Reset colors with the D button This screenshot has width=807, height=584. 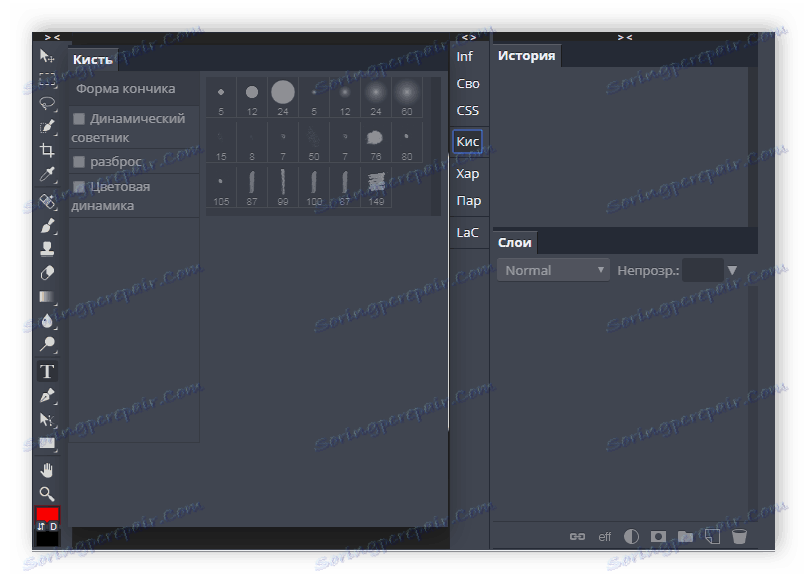(53, 526)
